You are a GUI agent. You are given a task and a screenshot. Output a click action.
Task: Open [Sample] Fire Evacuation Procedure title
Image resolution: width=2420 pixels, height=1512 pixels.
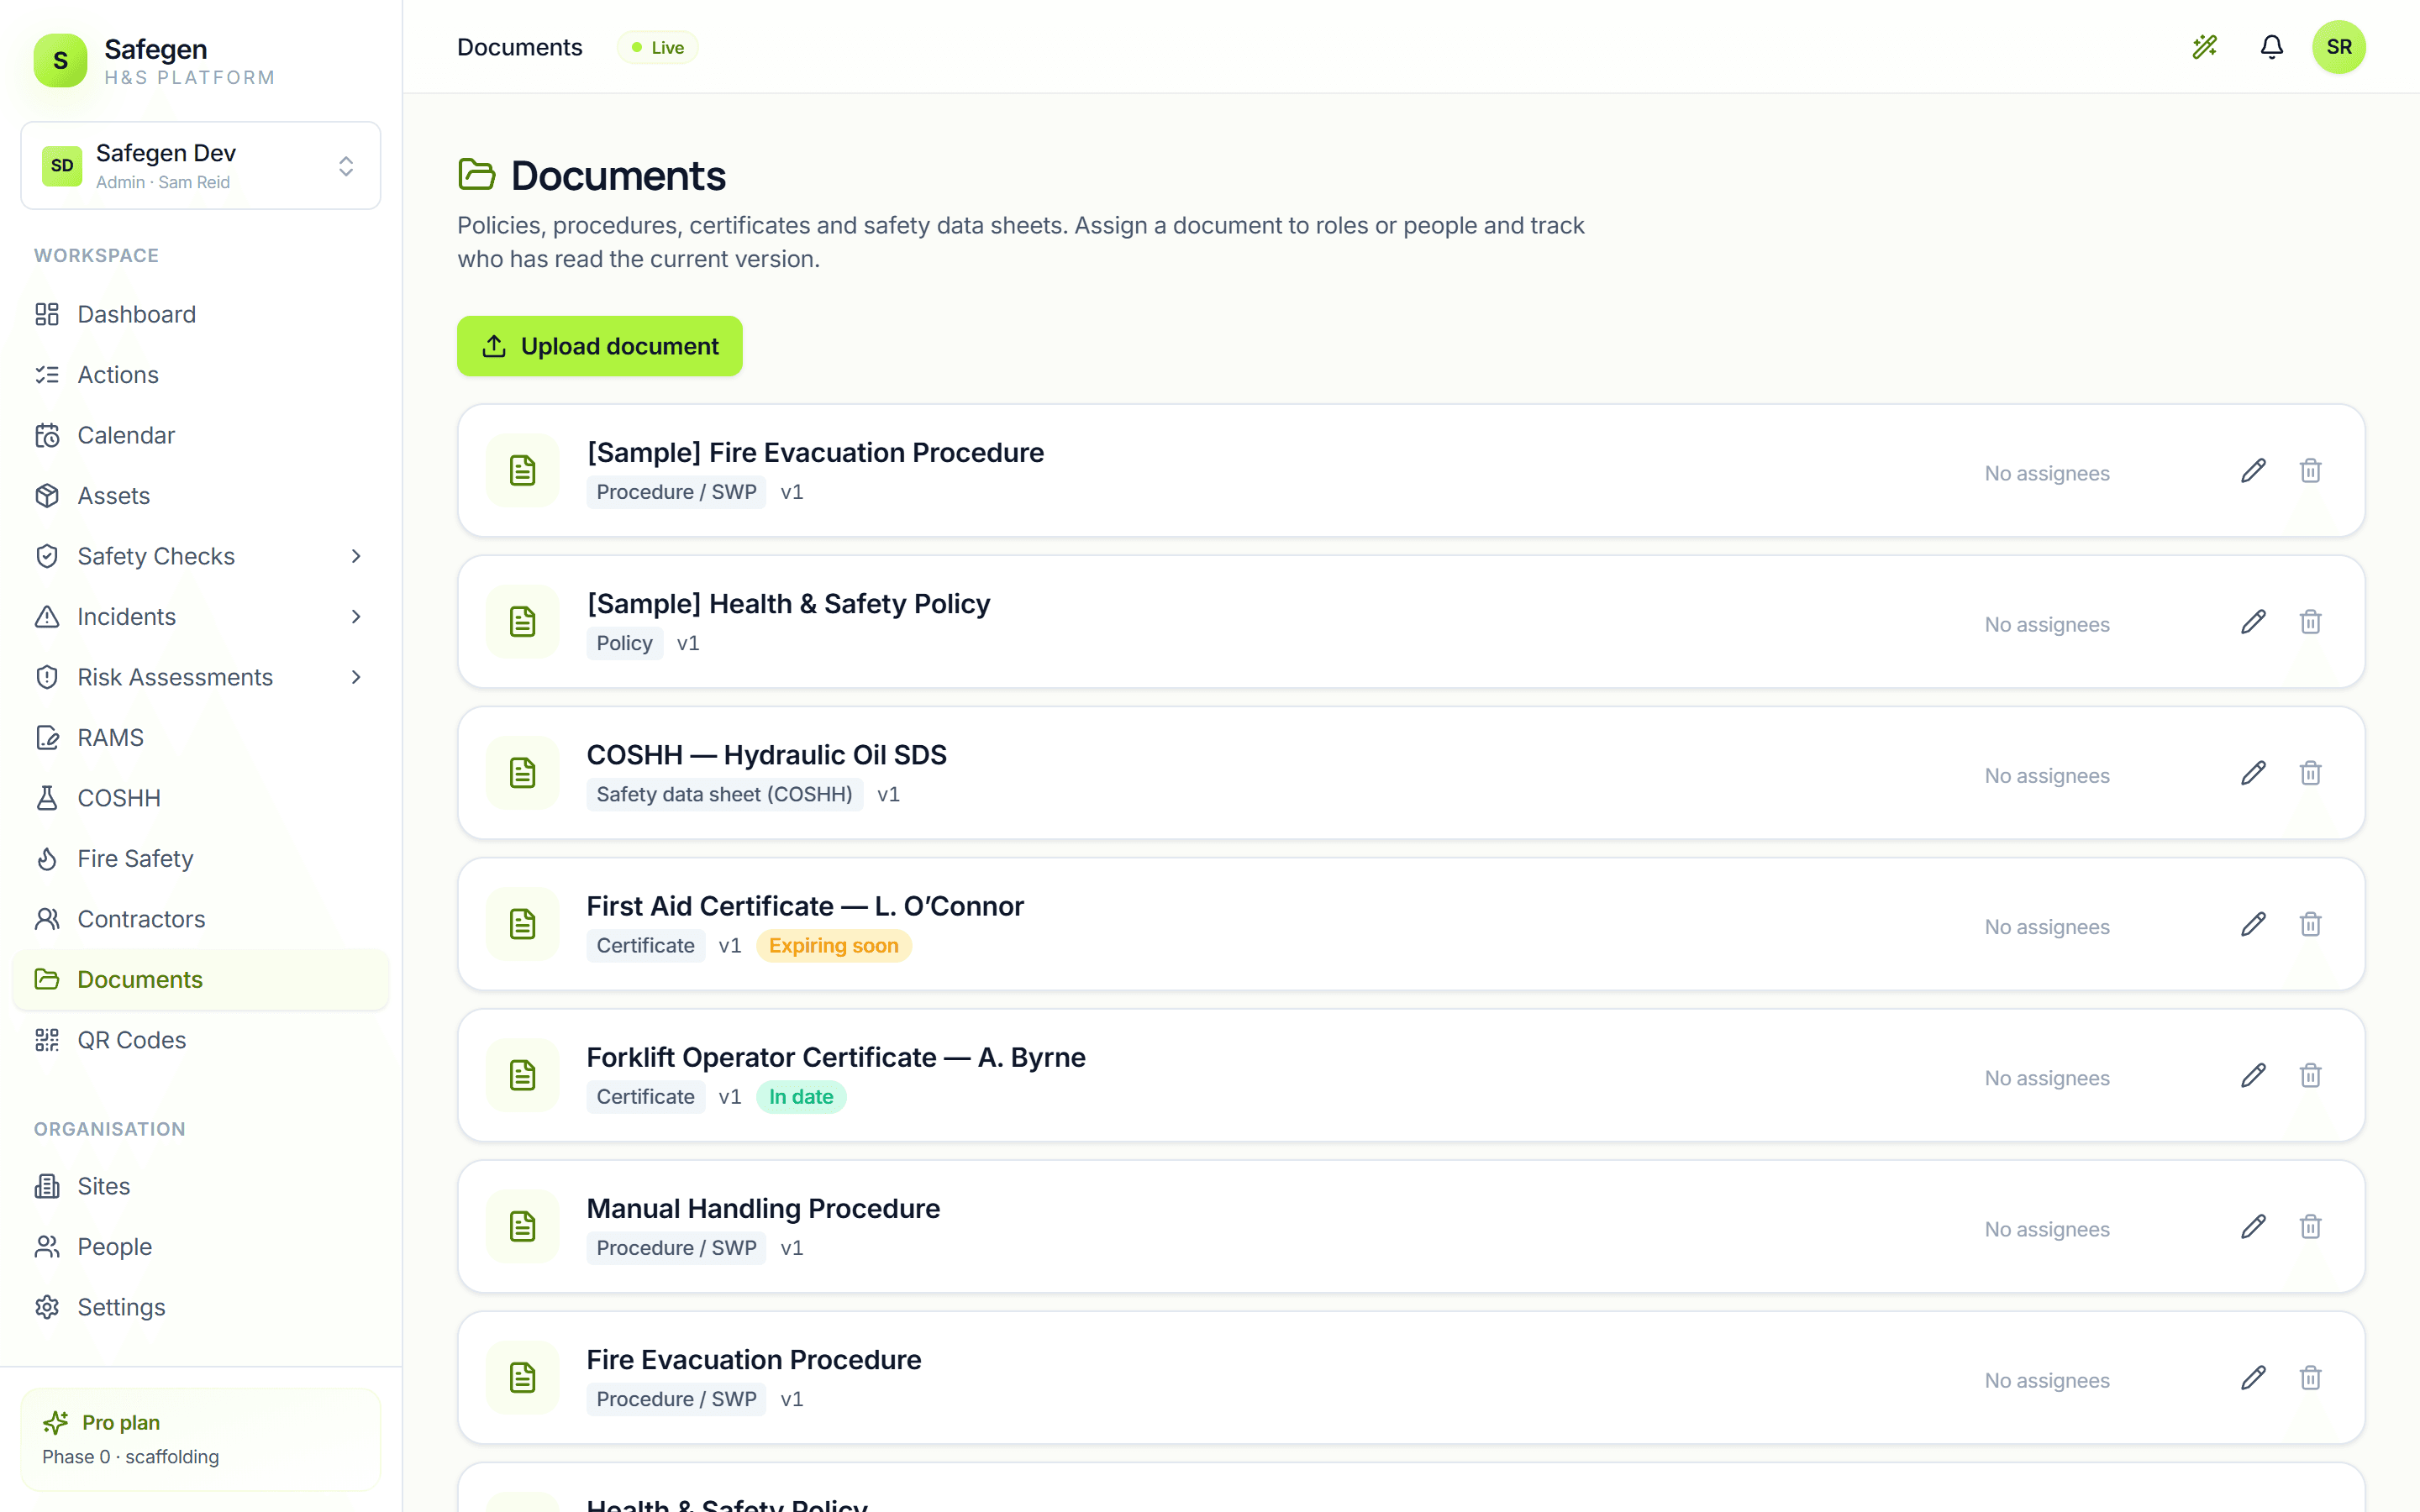pyautogui.click(x=815, y=452)
